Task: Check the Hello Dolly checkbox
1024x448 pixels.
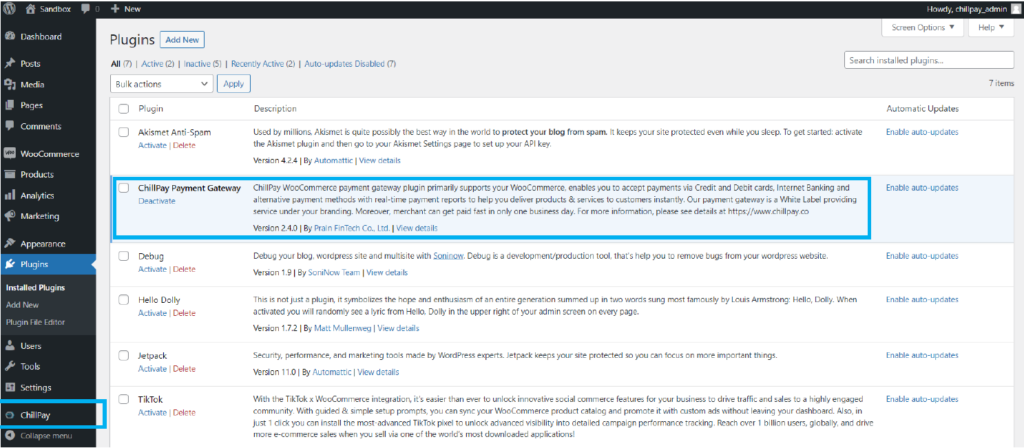Action: (123, 300)
